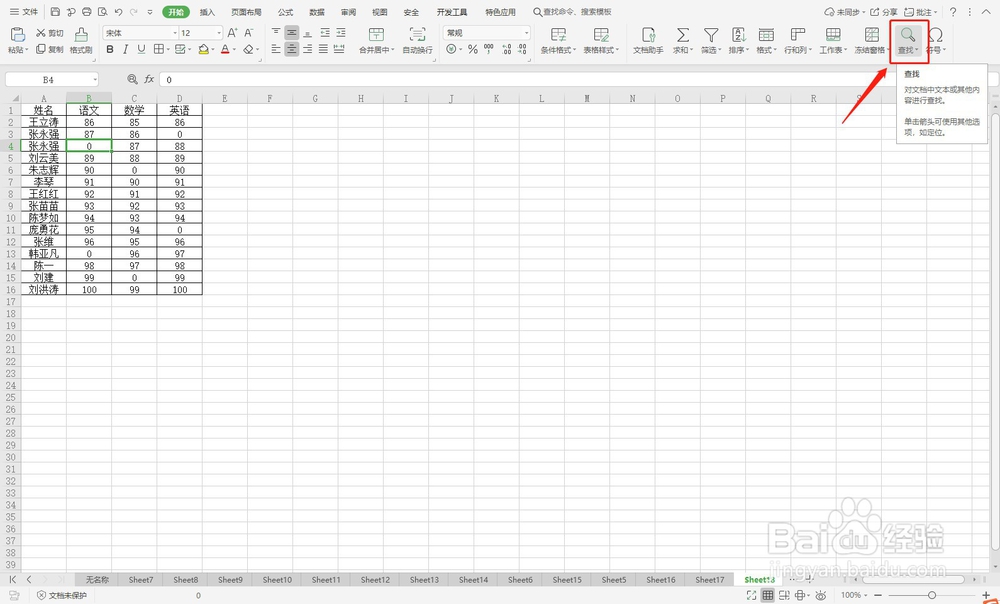Switch to the Formulas (公式) tab
This screenshot has height=604, width=1000.
[285, 12]
